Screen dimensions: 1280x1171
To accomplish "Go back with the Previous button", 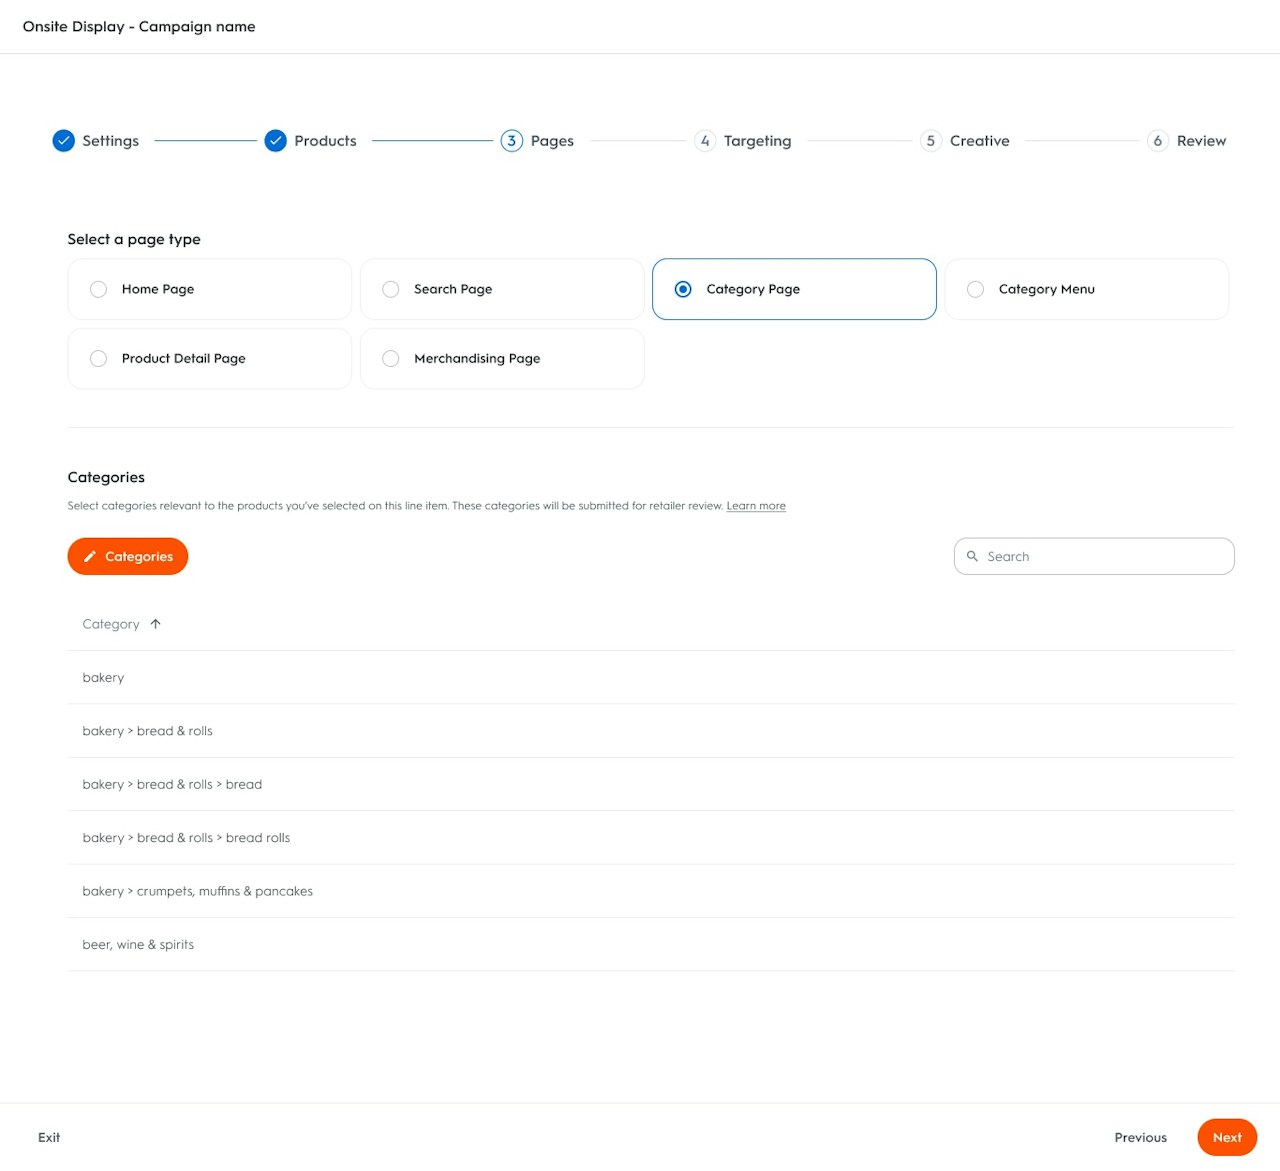I will 1140,1137.
